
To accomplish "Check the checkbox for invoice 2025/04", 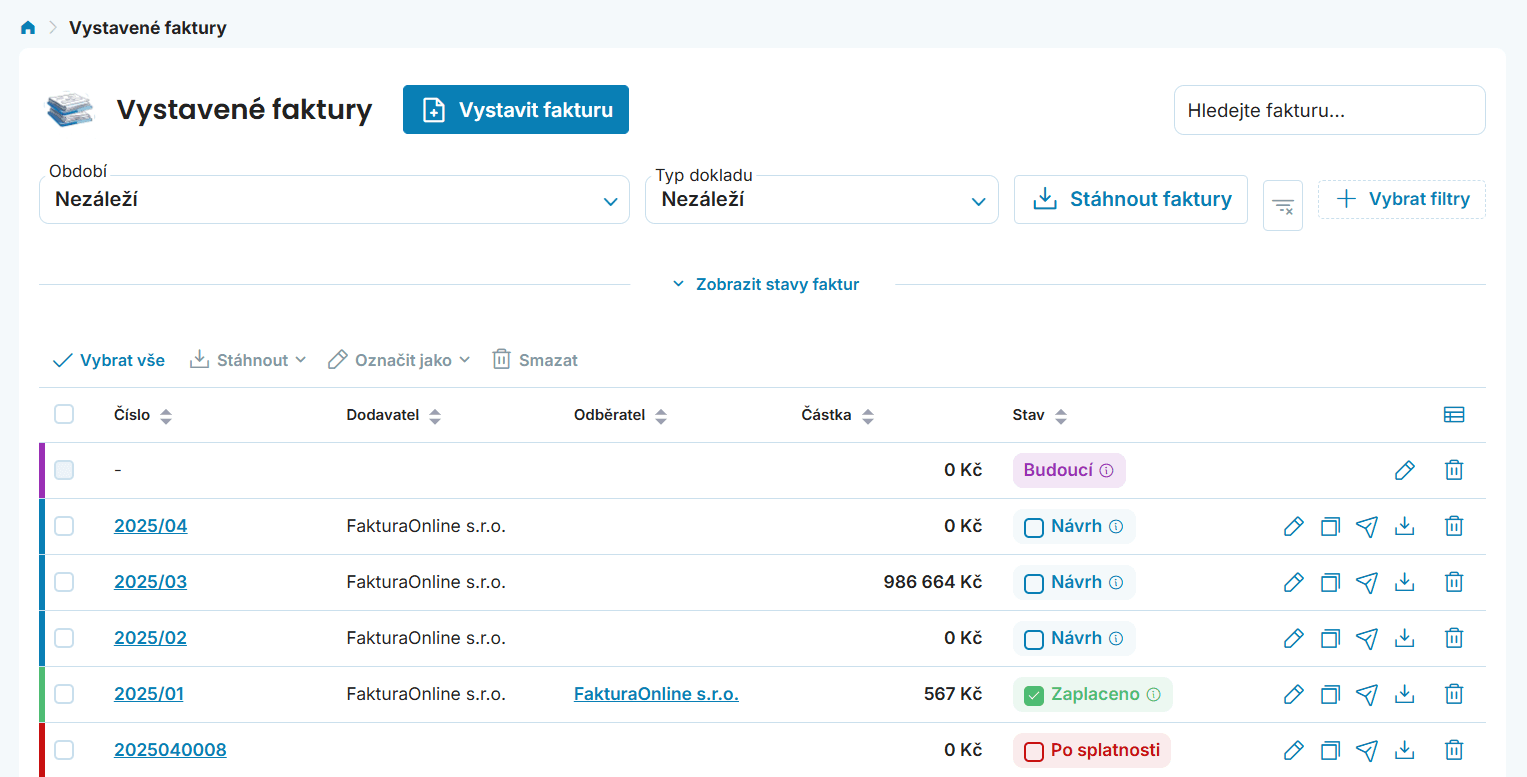I will [x=64, y=526].
